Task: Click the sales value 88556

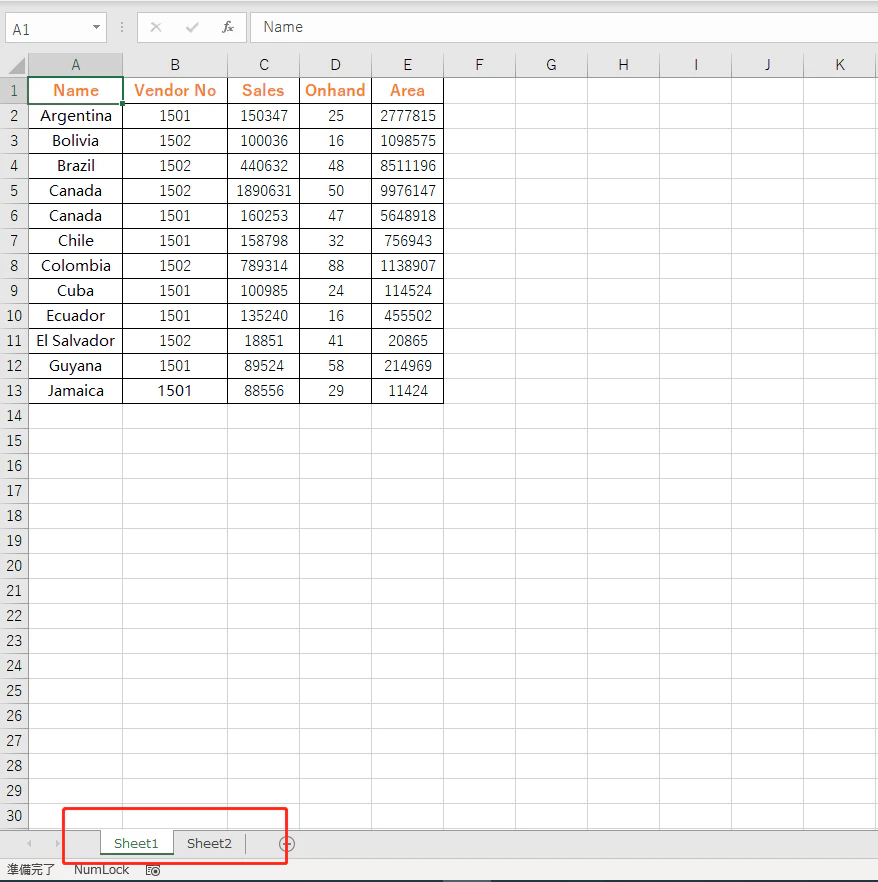Action: click(x=264, y=390)
